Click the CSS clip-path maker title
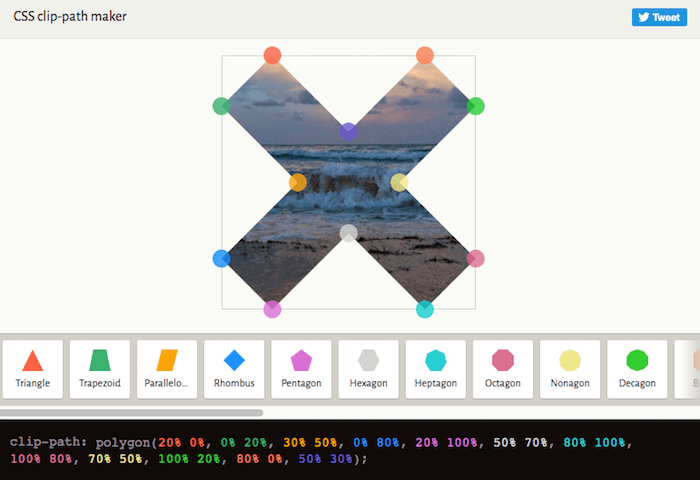Screen dimensions: 700x480 coord(70,17)
